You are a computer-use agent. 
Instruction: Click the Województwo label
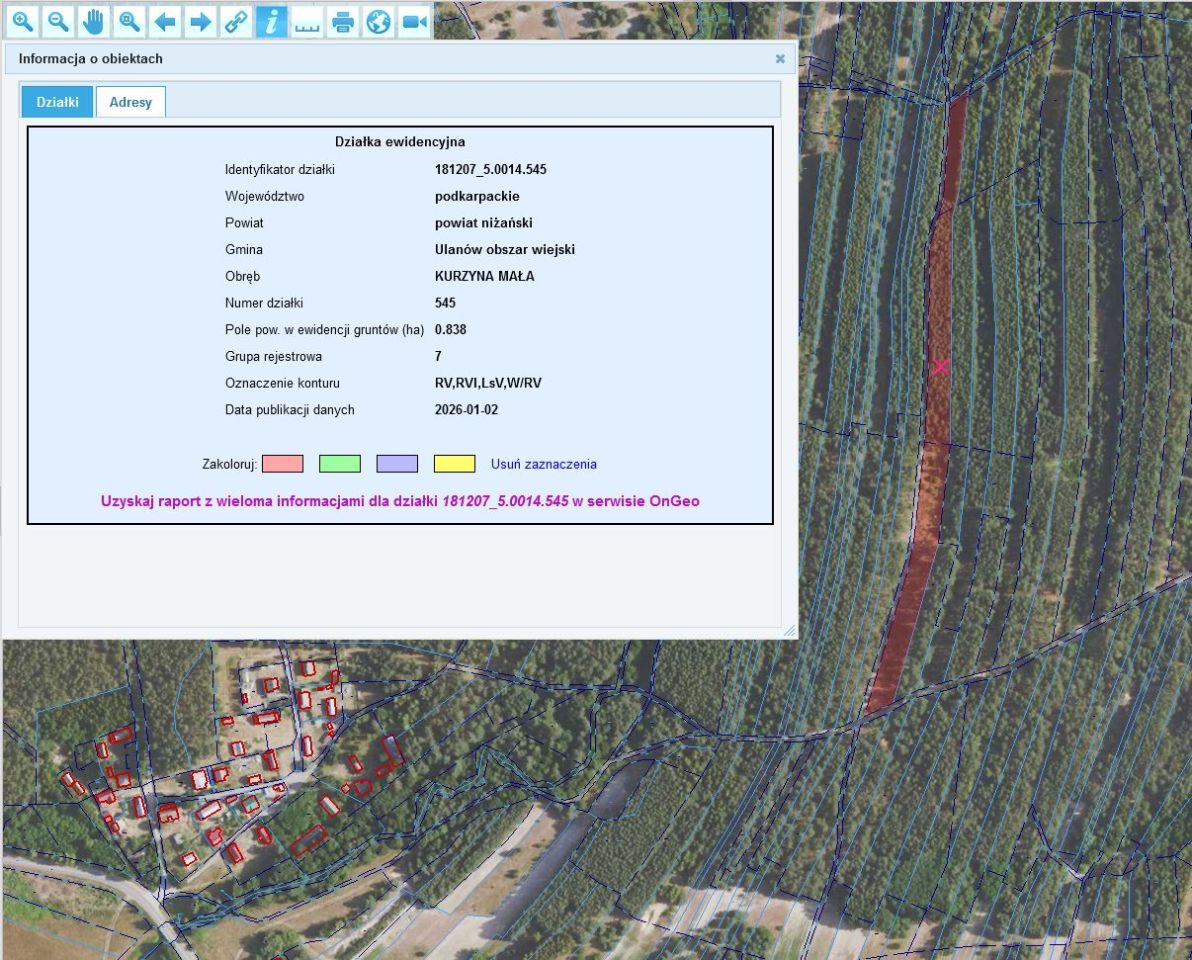265,196
